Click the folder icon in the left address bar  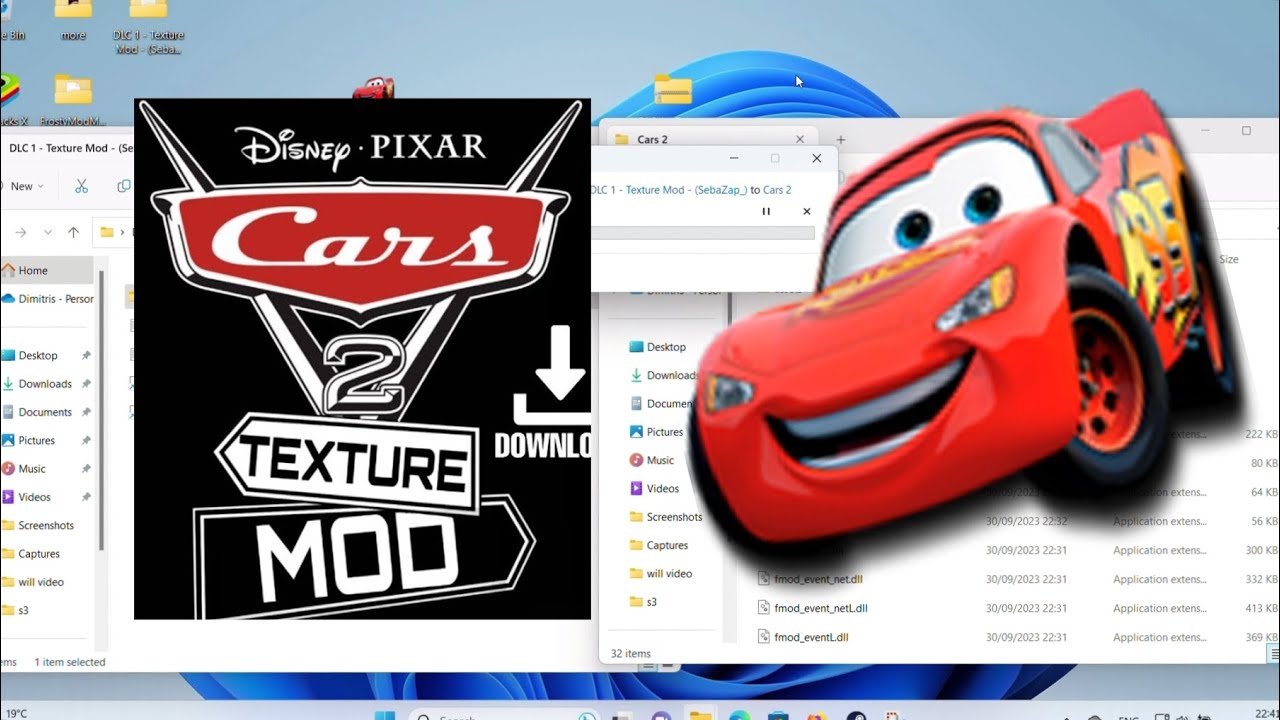[106, 232]
